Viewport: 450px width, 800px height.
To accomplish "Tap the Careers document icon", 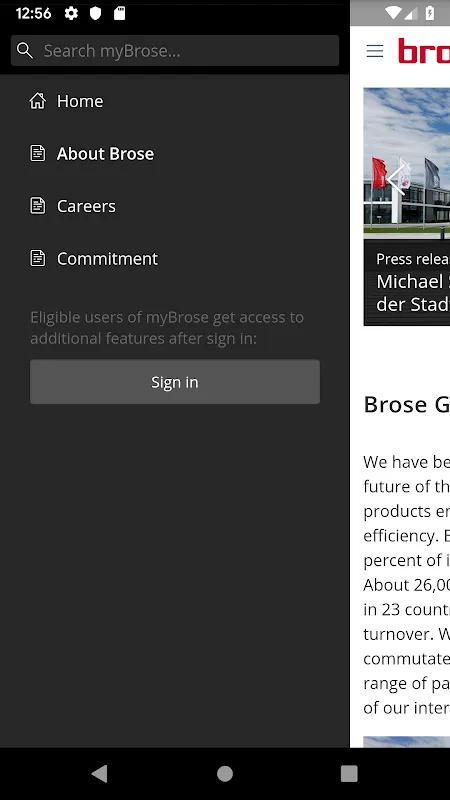I will tap(38, 206).
